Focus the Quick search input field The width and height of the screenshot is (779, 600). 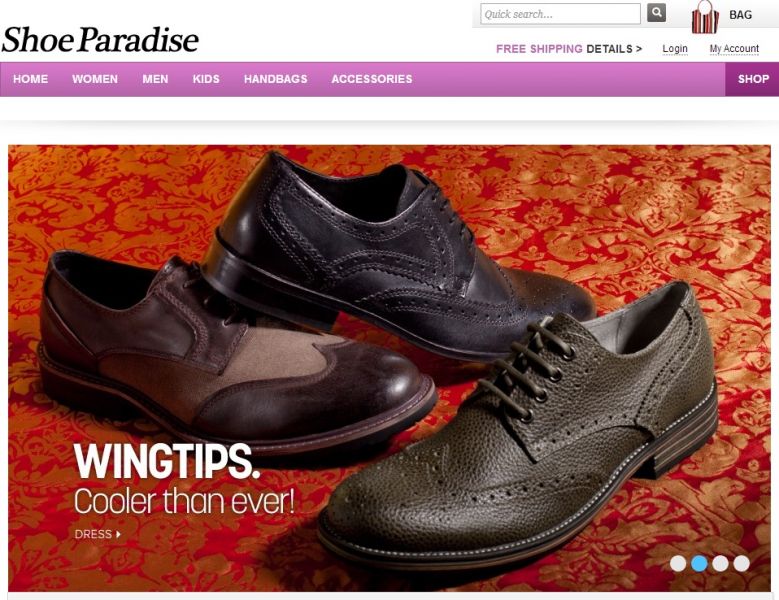[560, 14]
